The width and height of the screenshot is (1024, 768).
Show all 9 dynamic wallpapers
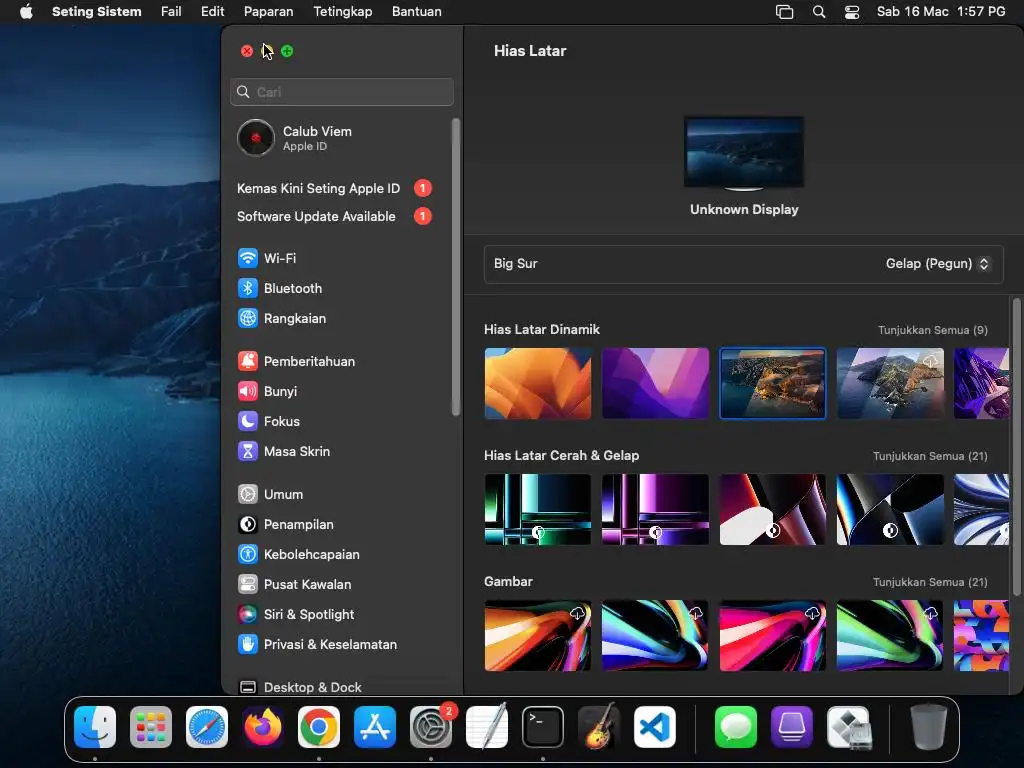click(933, 330)
